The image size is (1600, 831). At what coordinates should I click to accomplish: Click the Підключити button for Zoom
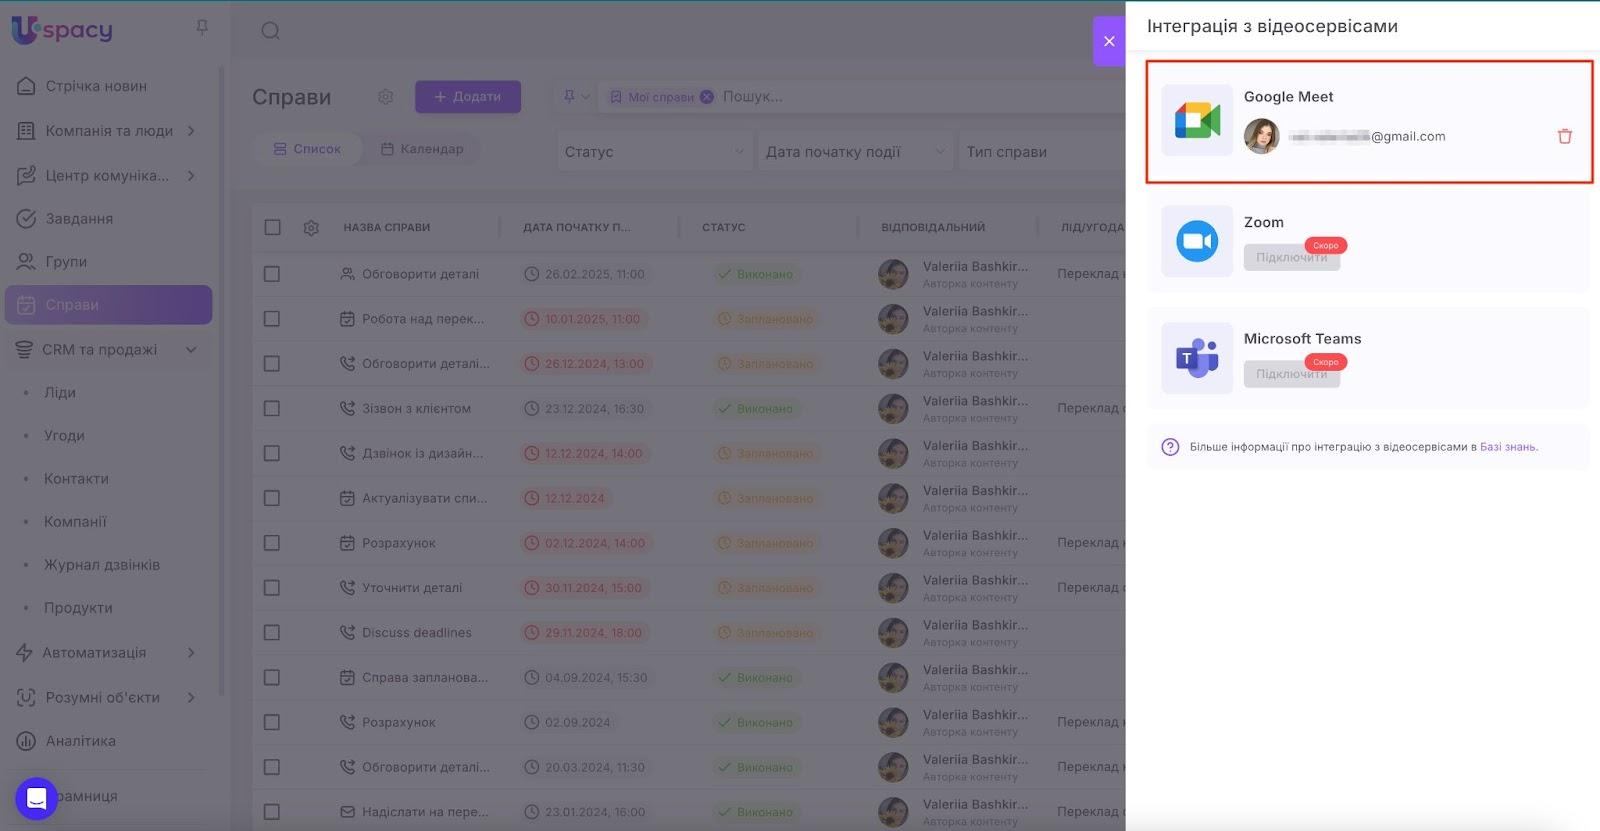click(1292, 258)
